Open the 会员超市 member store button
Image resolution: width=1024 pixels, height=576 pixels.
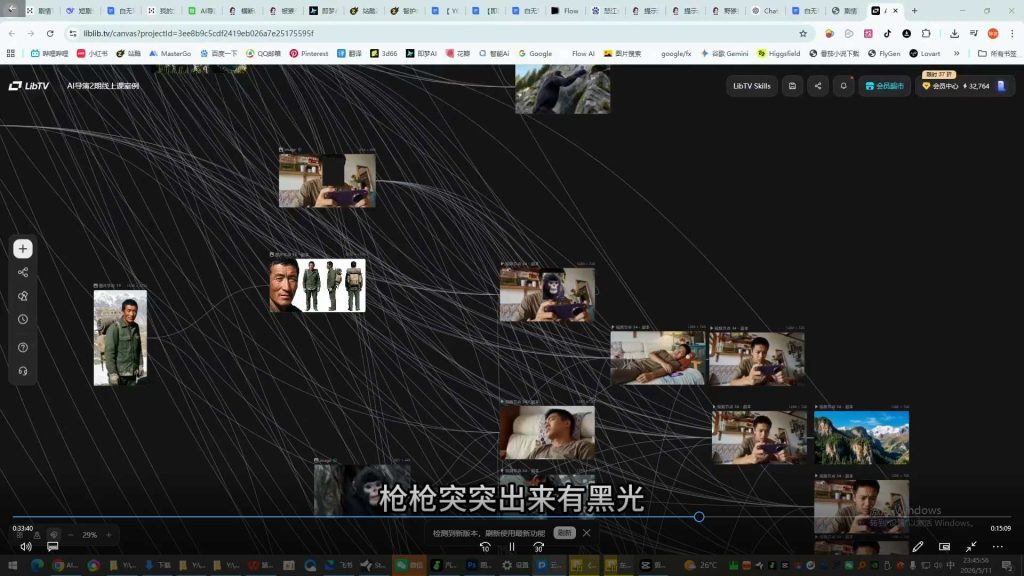pos(884,86)
